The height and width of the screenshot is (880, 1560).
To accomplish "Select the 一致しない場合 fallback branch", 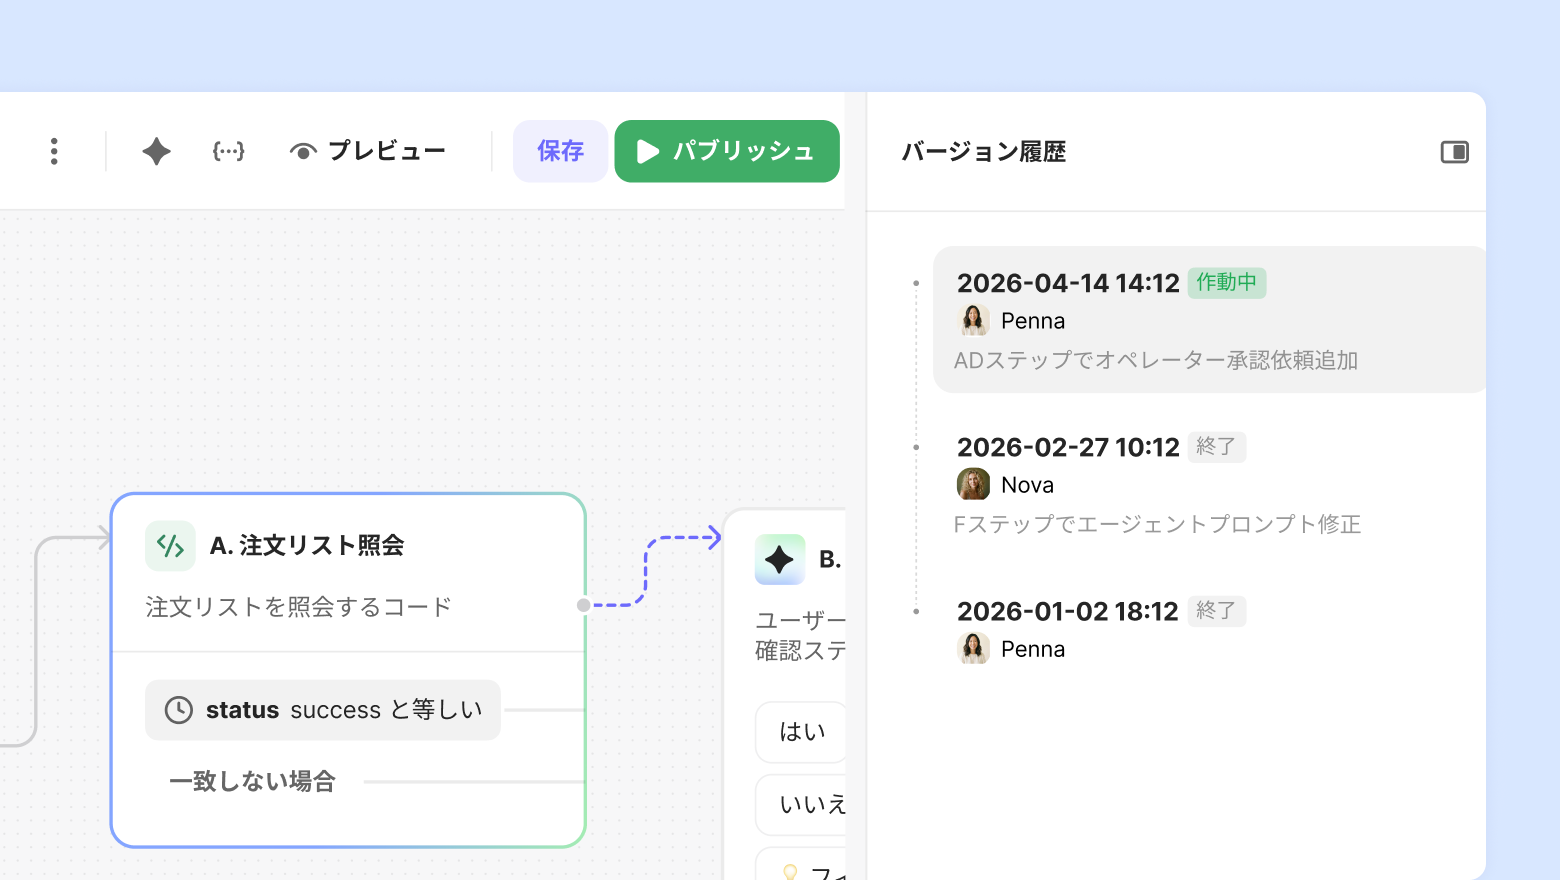I will pyautogui.click(x=252, y=781).
